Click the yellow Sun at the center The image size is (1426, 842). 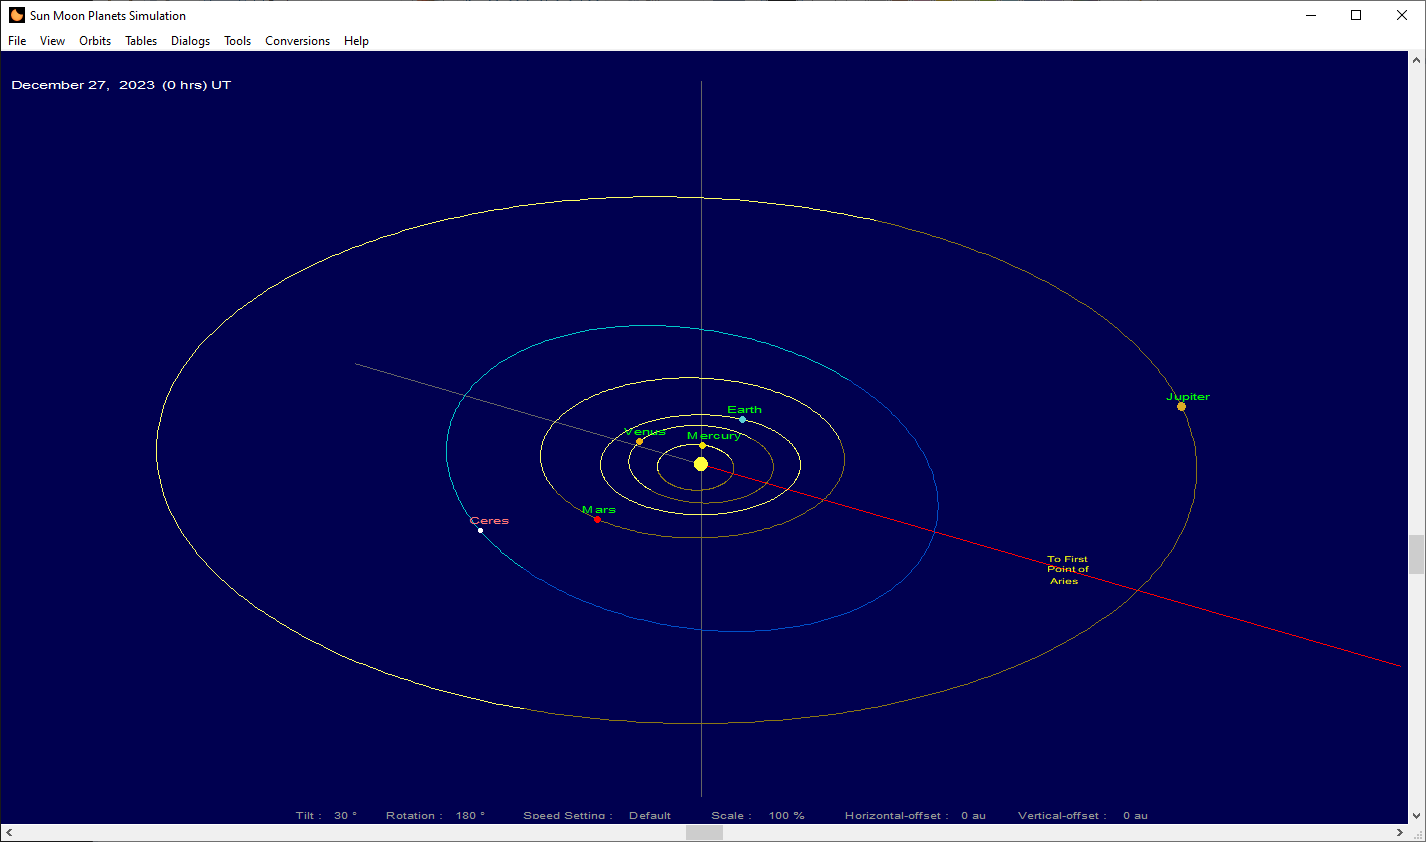click(701, 464)
